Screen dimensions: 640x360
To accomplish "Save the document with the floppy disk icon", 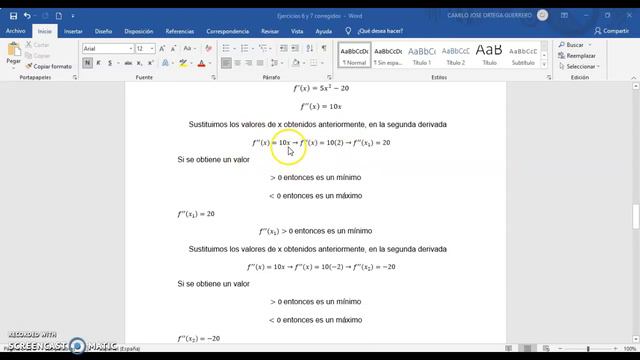I will (x=13, y=16).
